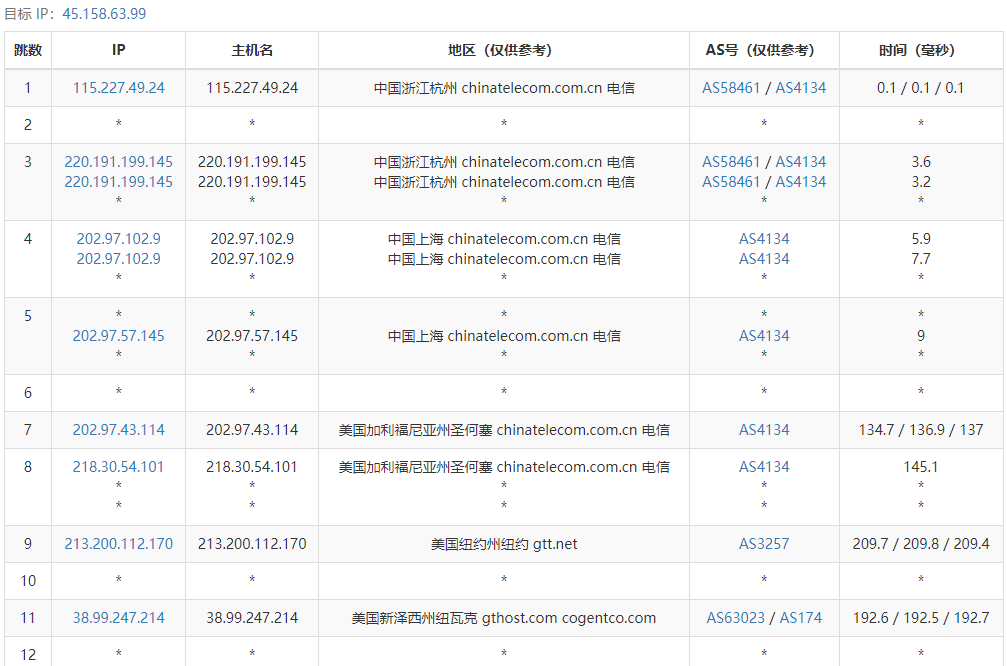Open target IP link 45.158.63.99

(x=104, y=13)
